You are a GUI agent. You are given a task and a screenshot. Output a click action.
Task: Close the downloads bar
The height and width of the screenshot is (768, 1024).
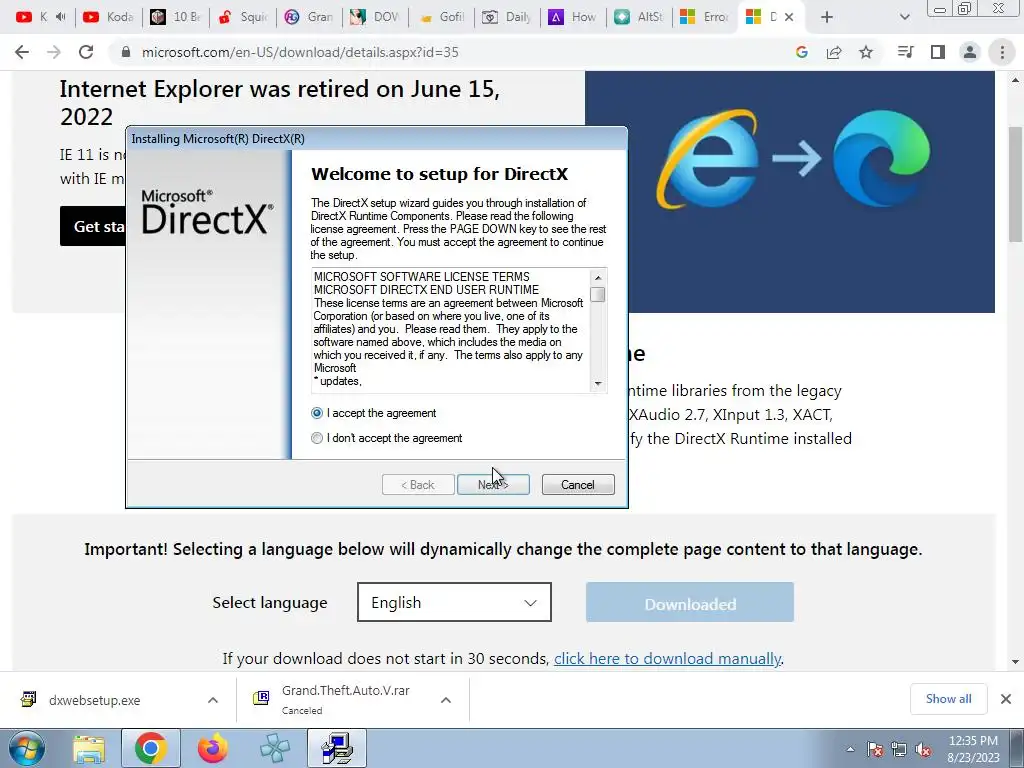click(1006, 699)
